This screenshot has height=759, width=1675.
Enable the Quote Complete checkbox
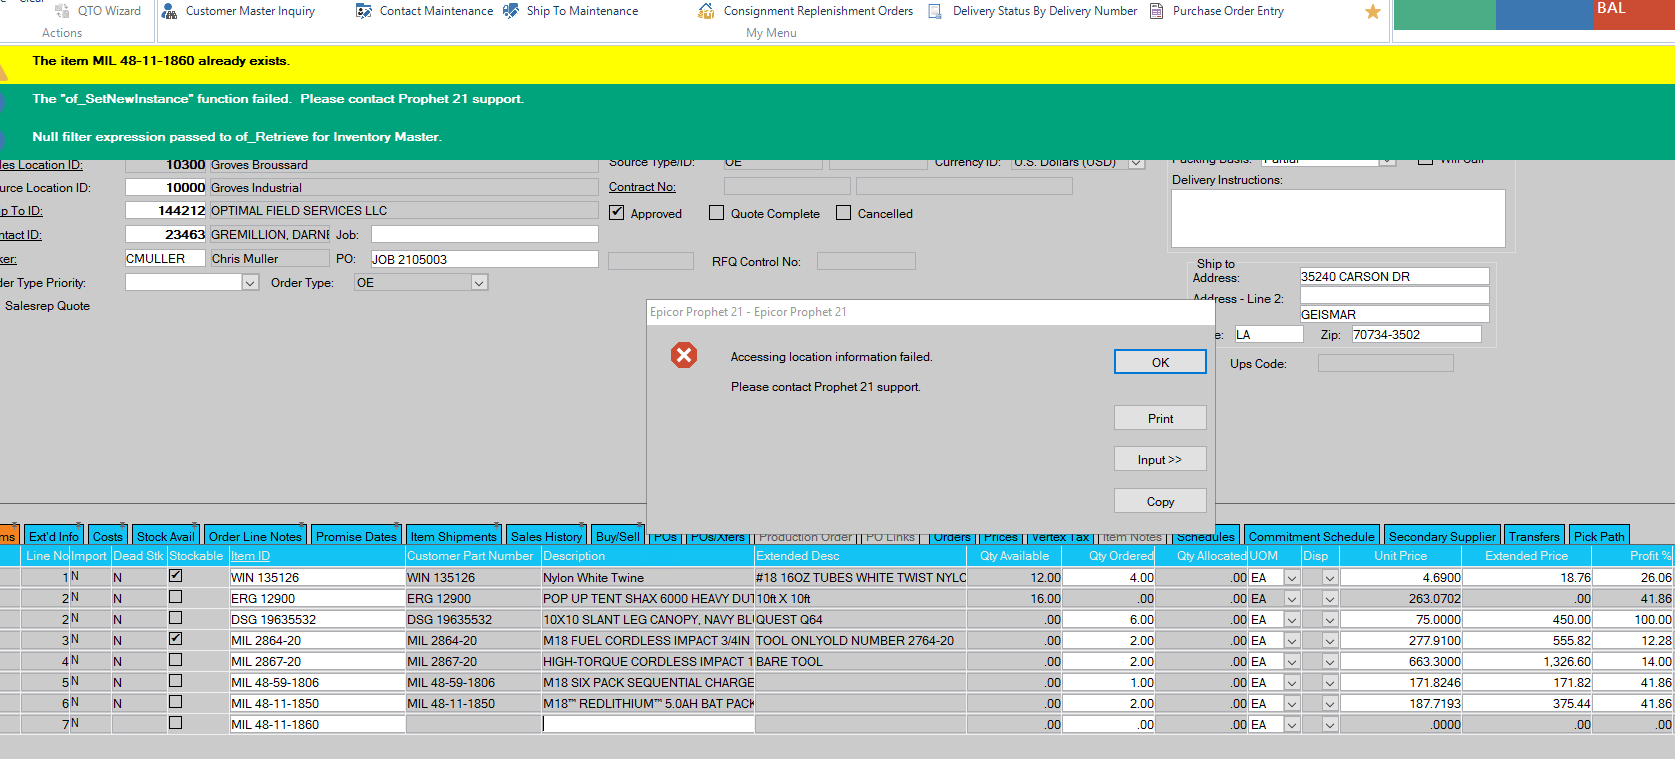click(716, 213)
